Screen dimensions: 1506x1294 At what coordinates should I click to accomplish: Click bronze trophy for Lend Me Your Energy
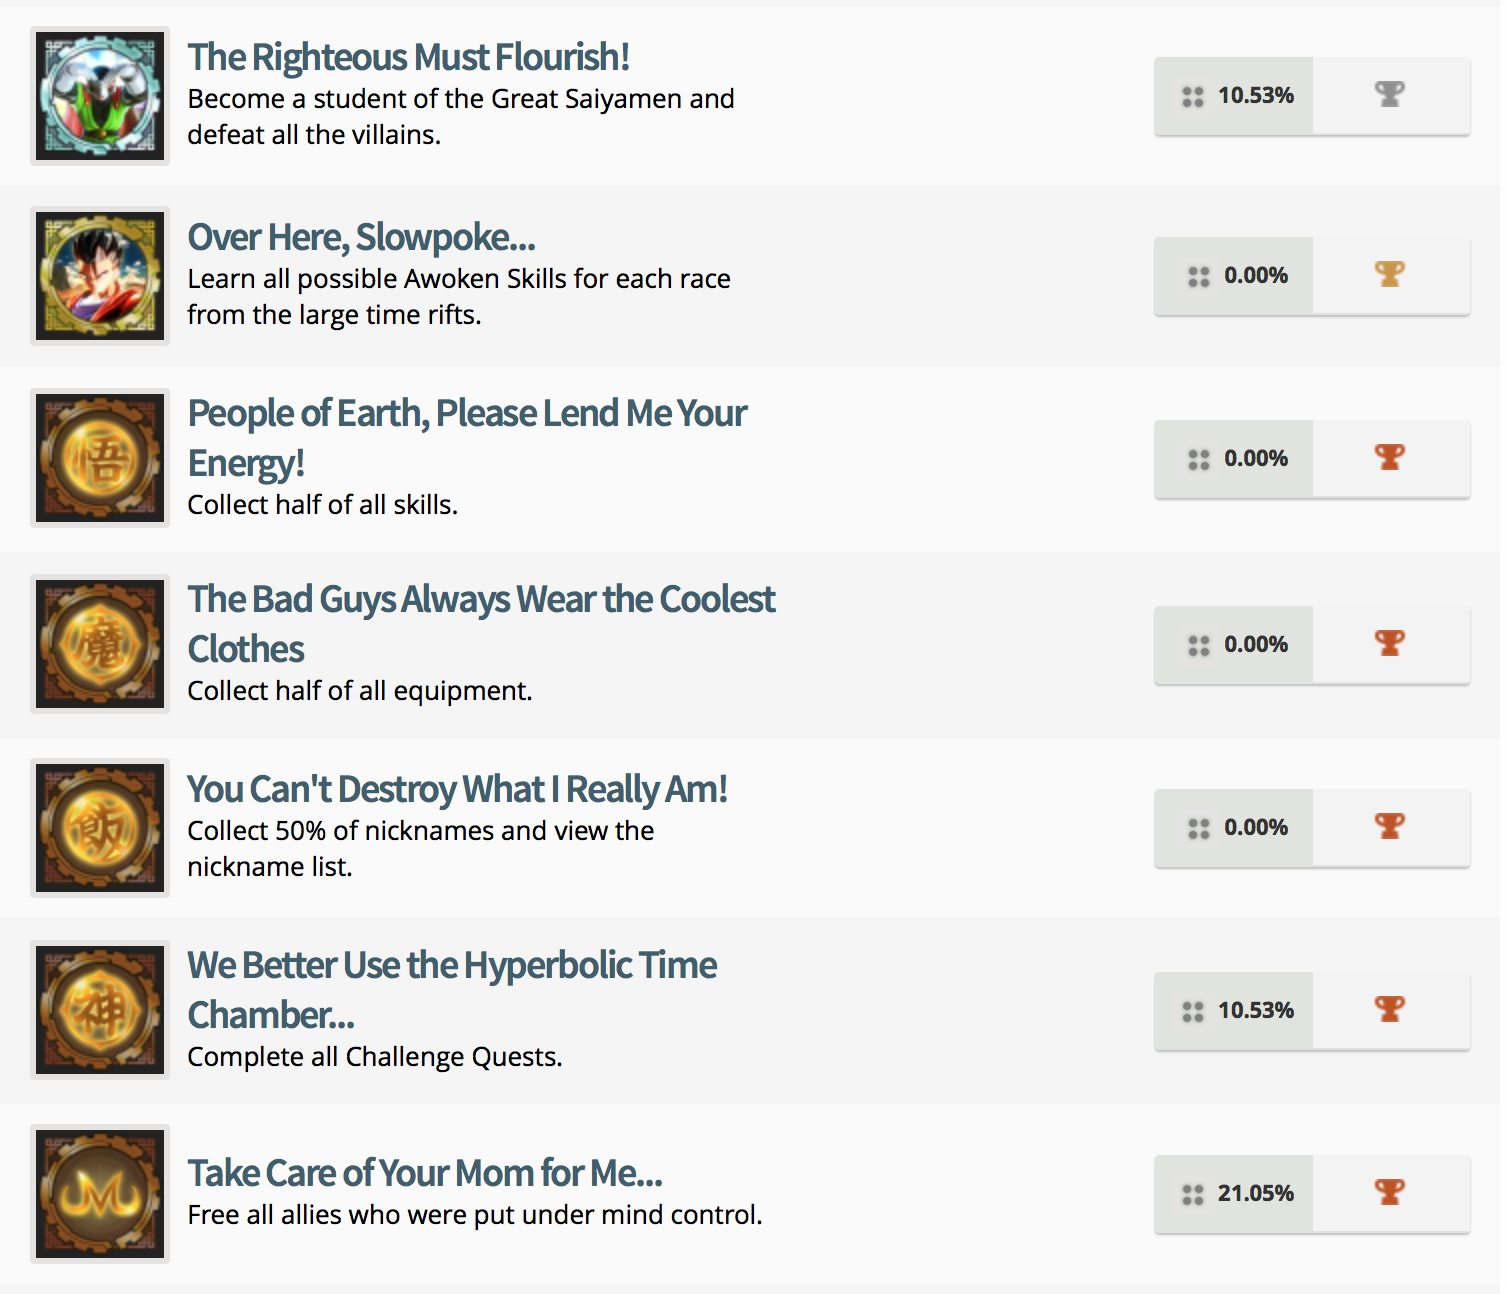click(1390, 457)
